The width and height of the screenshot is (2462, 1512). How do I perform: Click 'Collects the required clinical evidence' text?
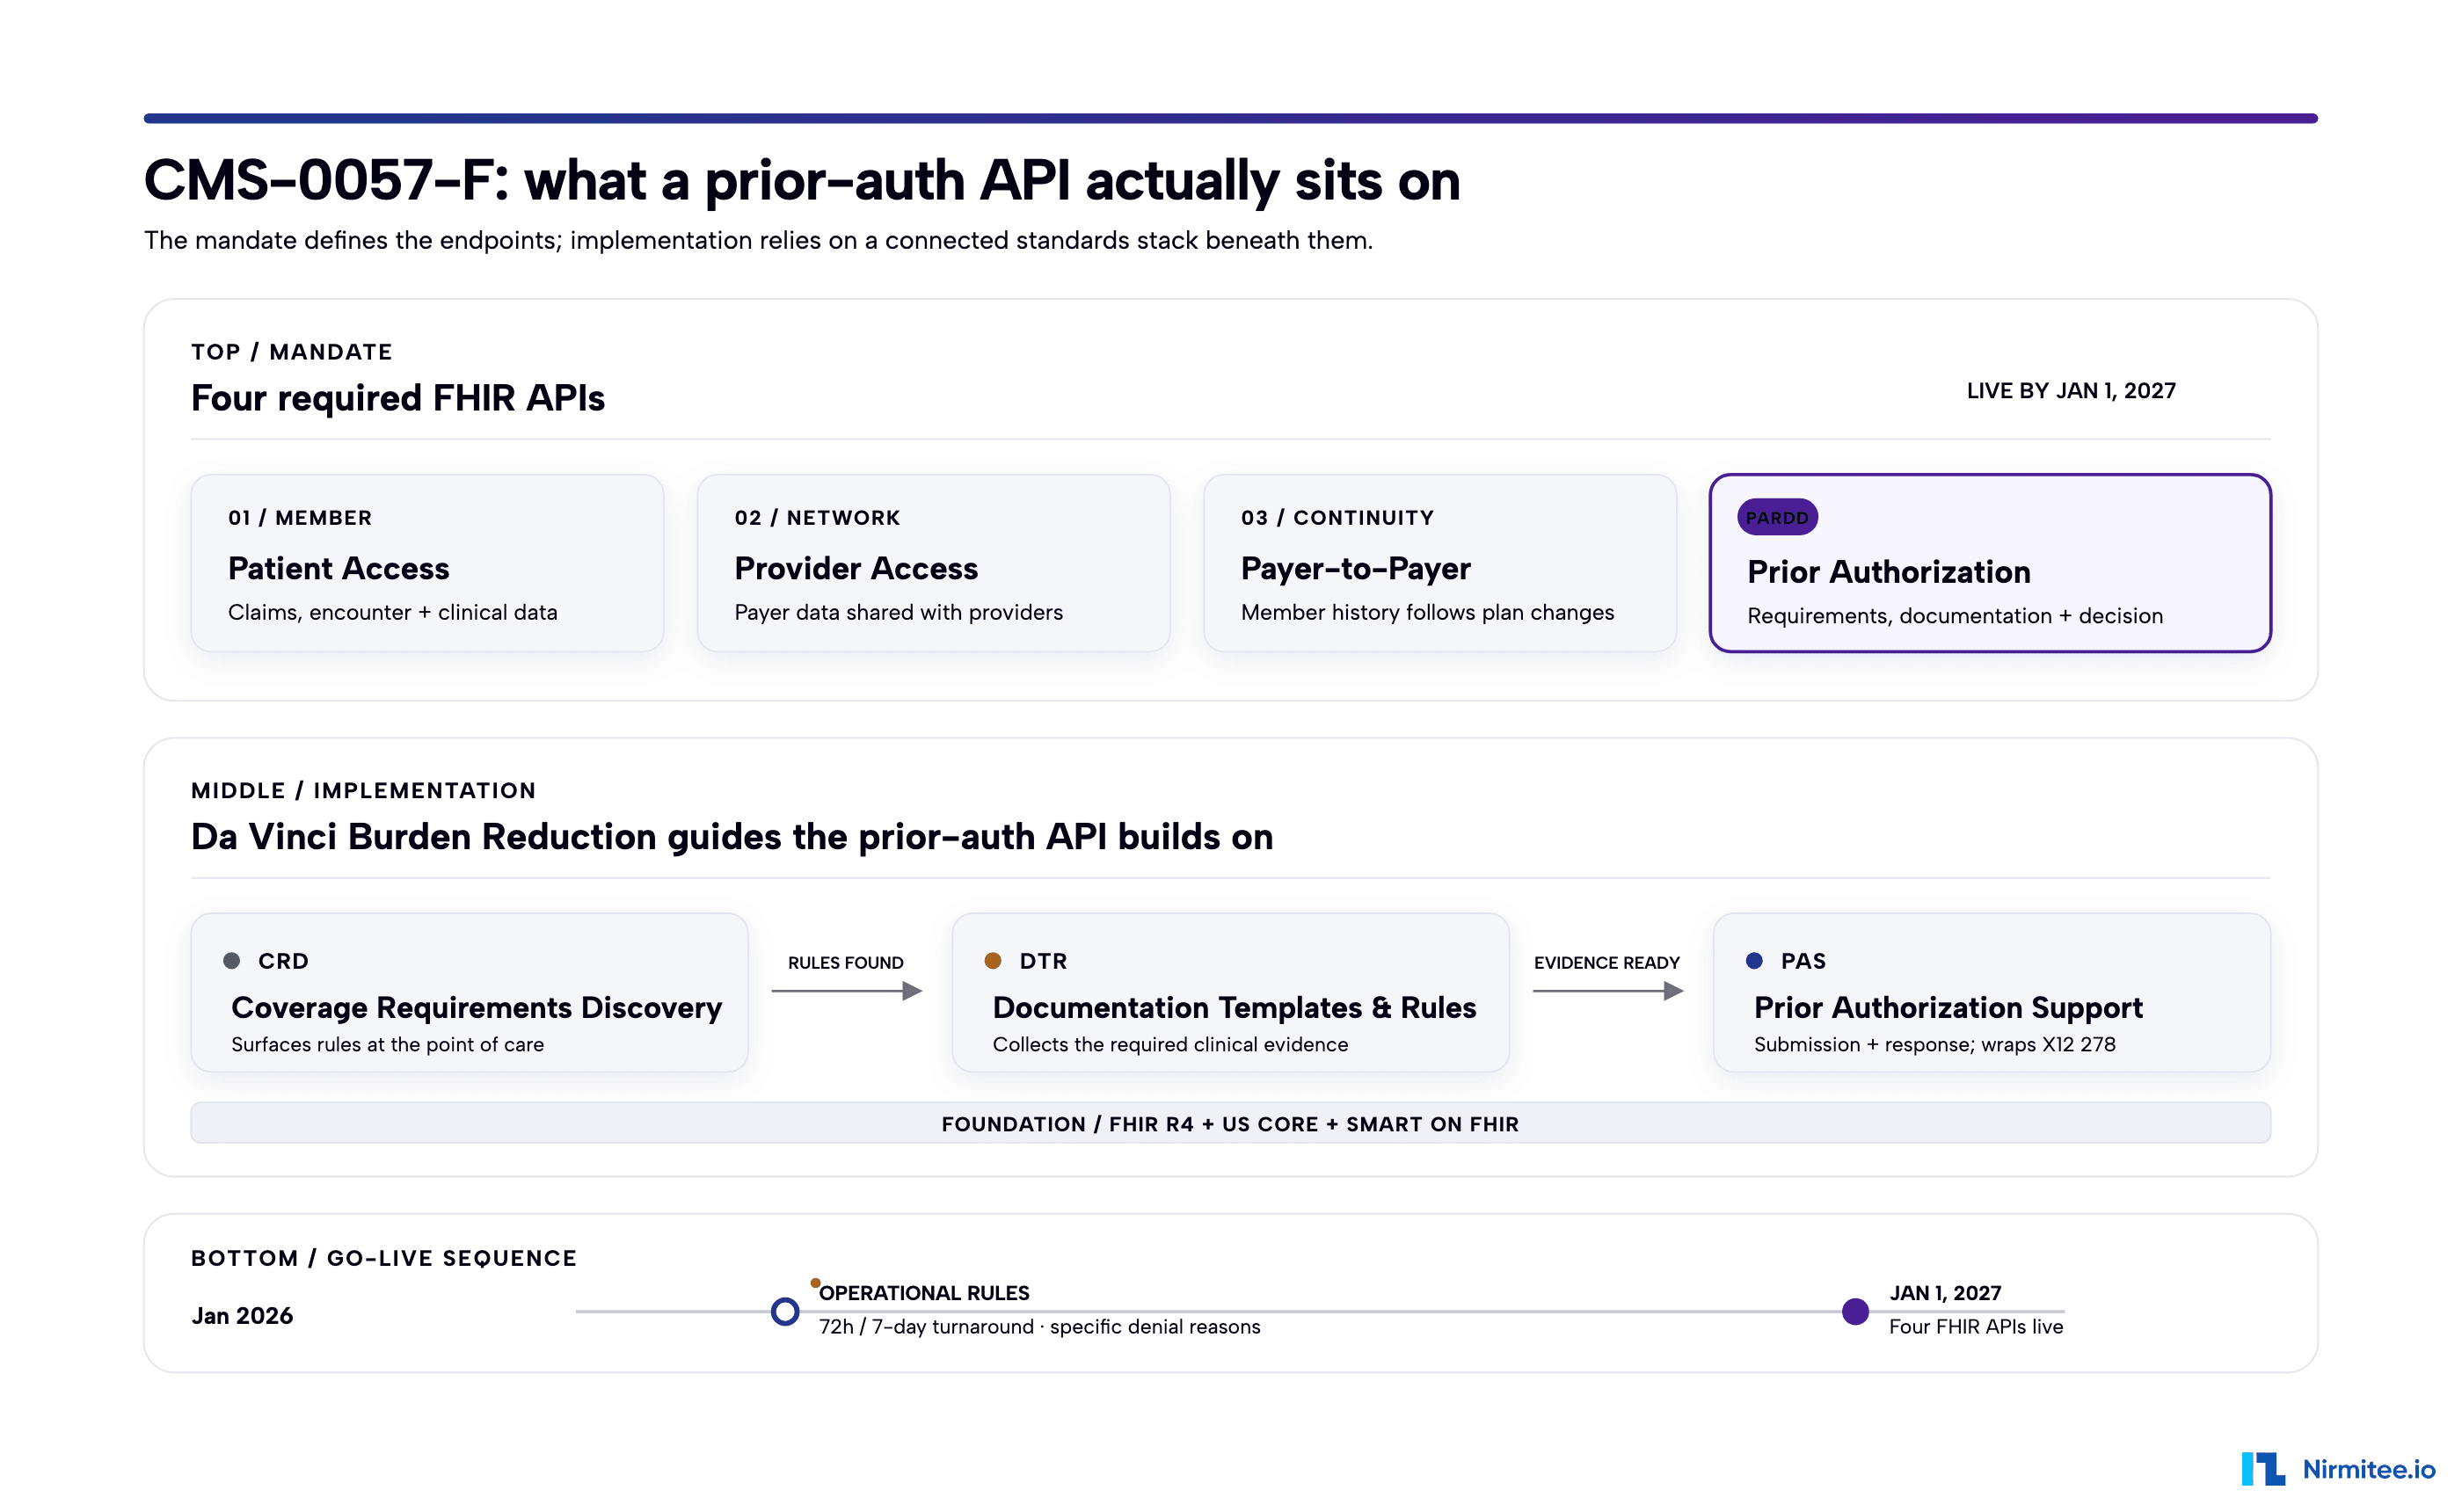tap(1170, 1044)
